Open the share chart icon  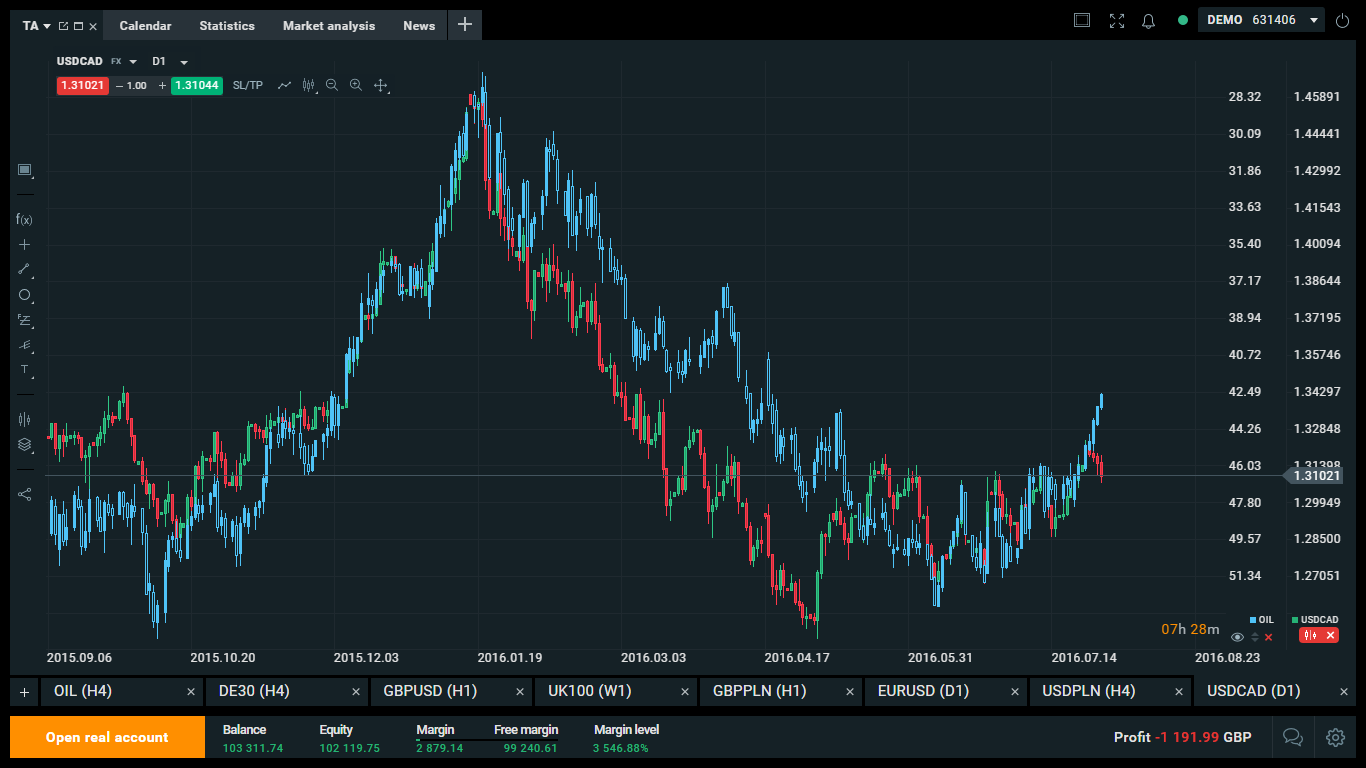pyautogui.click(x=24, y=494)
